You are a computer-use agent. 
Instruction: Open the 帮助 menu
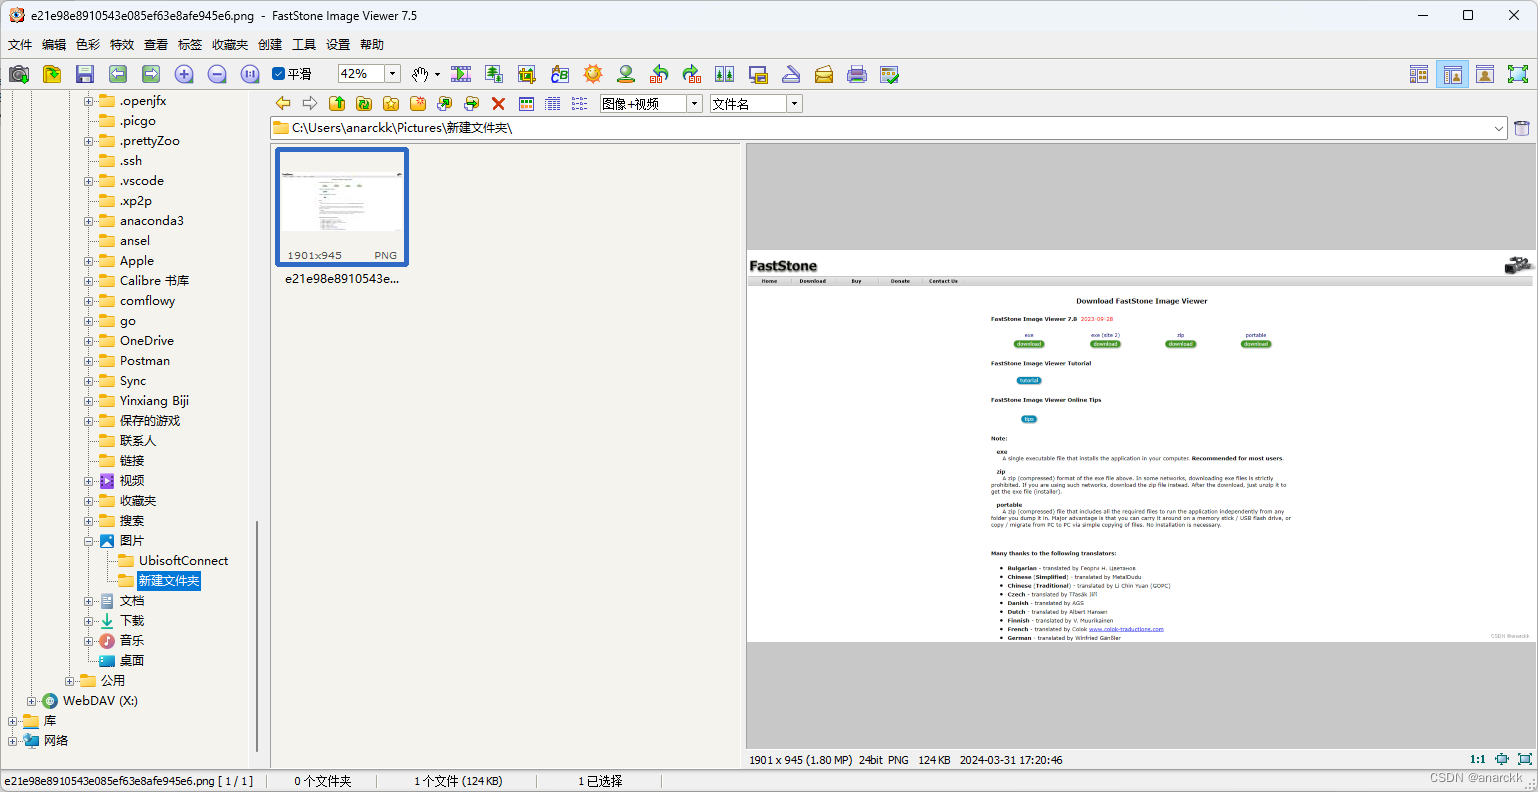(372, 44)
